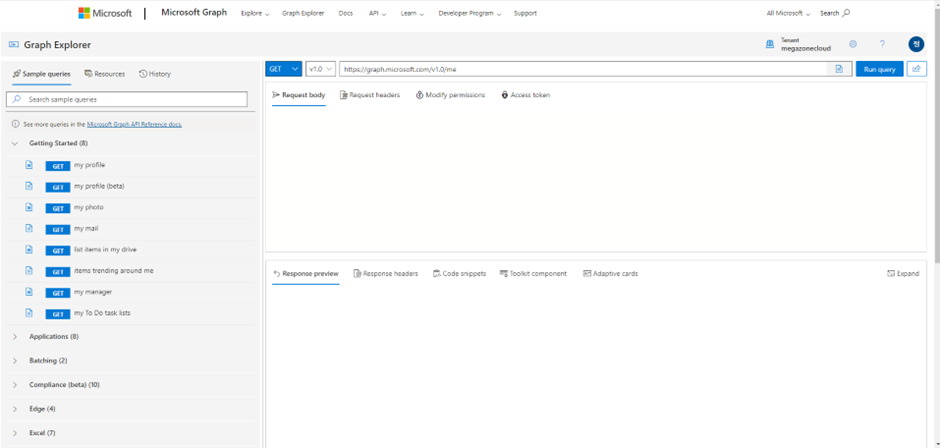
Task: Click the tenant building icon
Action: click(x=770, y=44)
